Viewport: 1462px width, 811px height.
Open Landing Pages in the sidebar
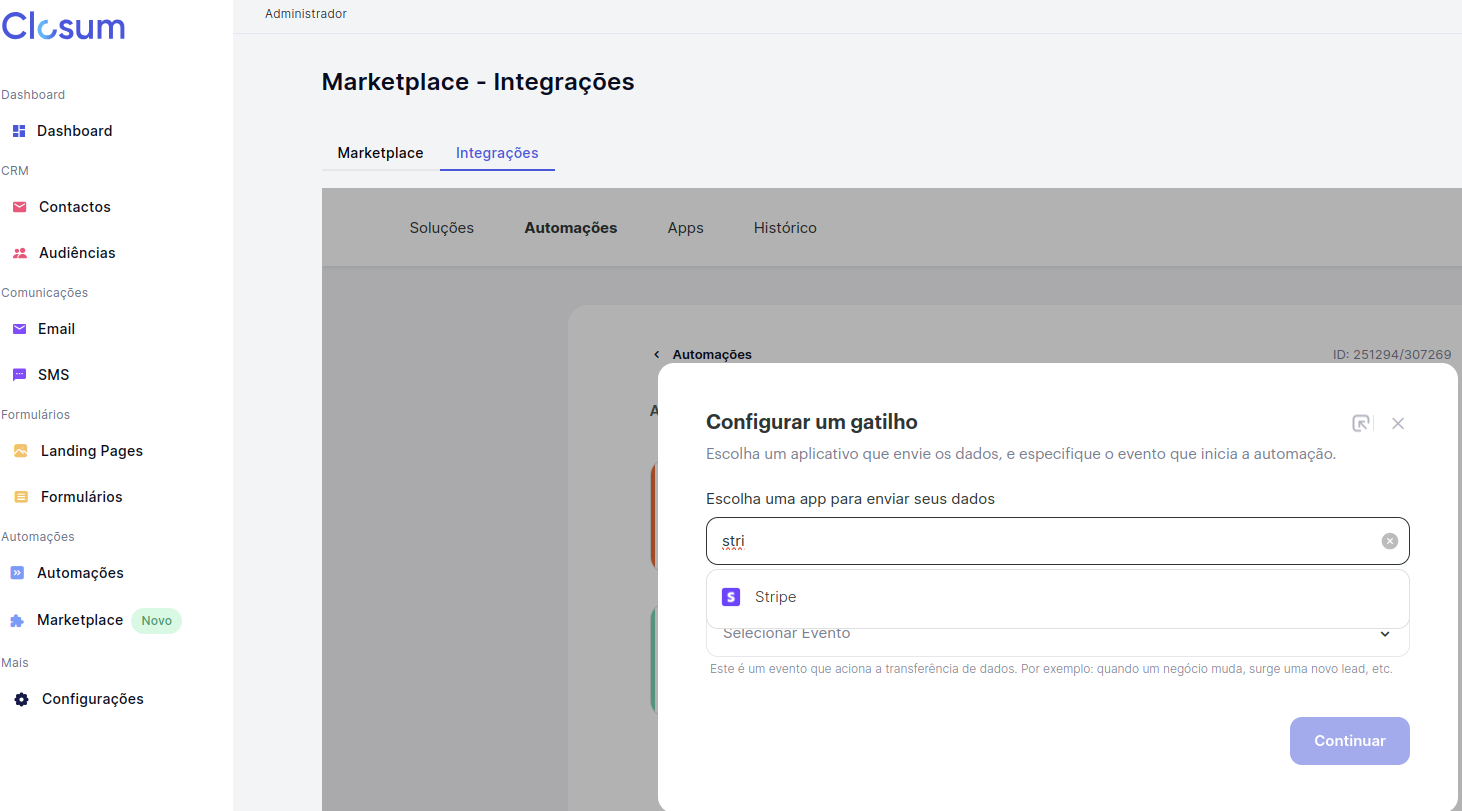tap(92, 451)
